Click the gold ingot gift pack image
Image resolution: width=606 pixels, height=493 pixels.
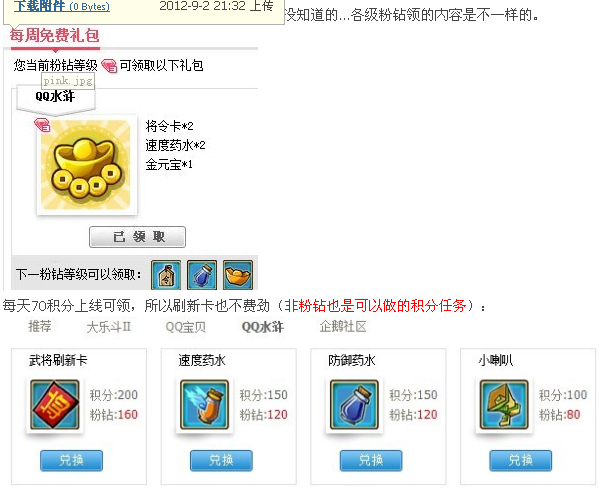(x=86, y=165)
